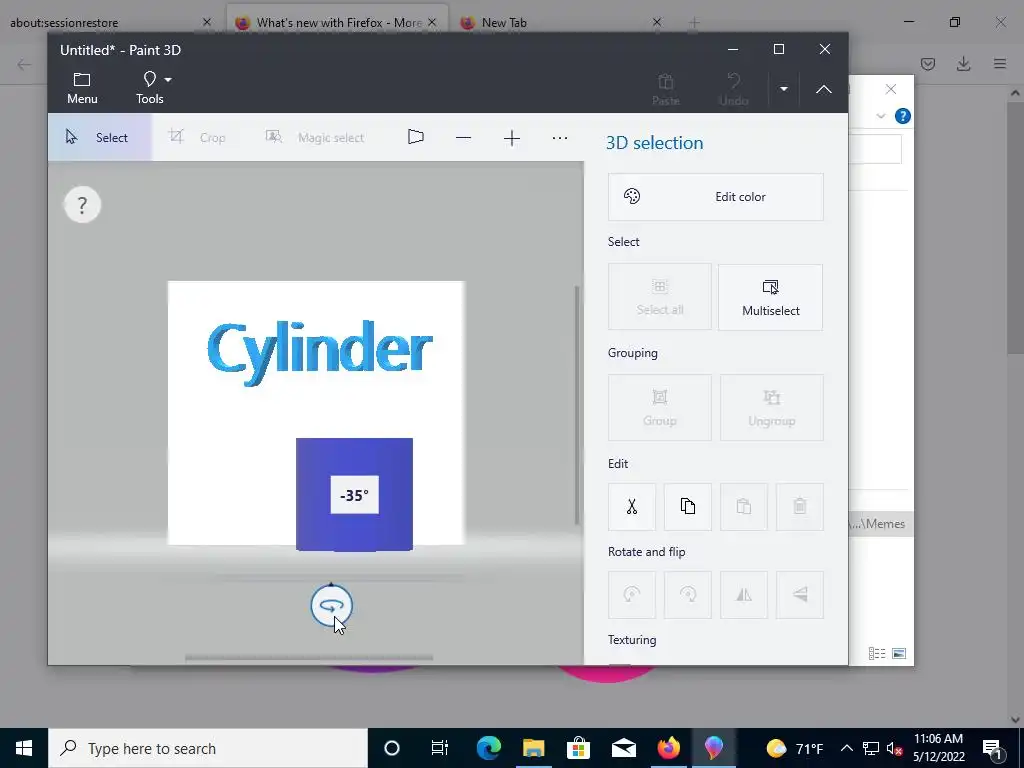
Task: Click the blue Cylinder 3D text object
Action: (319, 351)
